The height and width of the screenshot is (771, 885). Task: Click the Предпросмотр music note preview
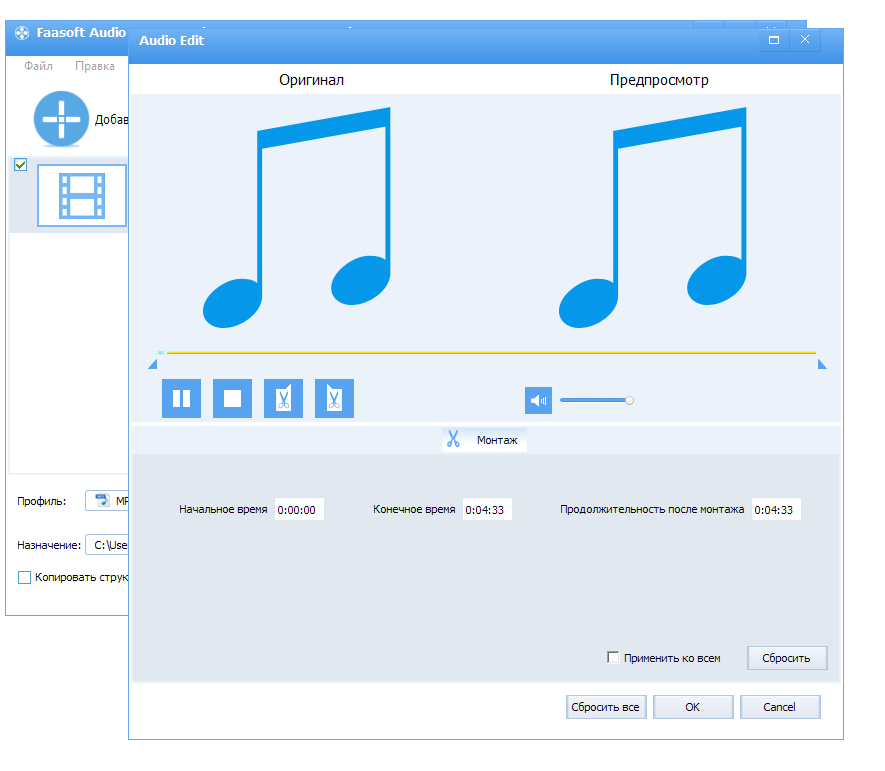[x=653, y=217]
